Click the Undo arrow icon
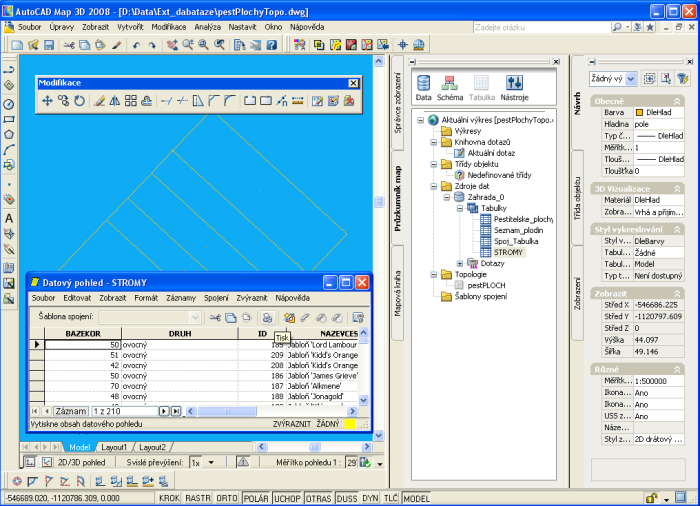This screenshot has height=506, width=700. tap(137, 45)
